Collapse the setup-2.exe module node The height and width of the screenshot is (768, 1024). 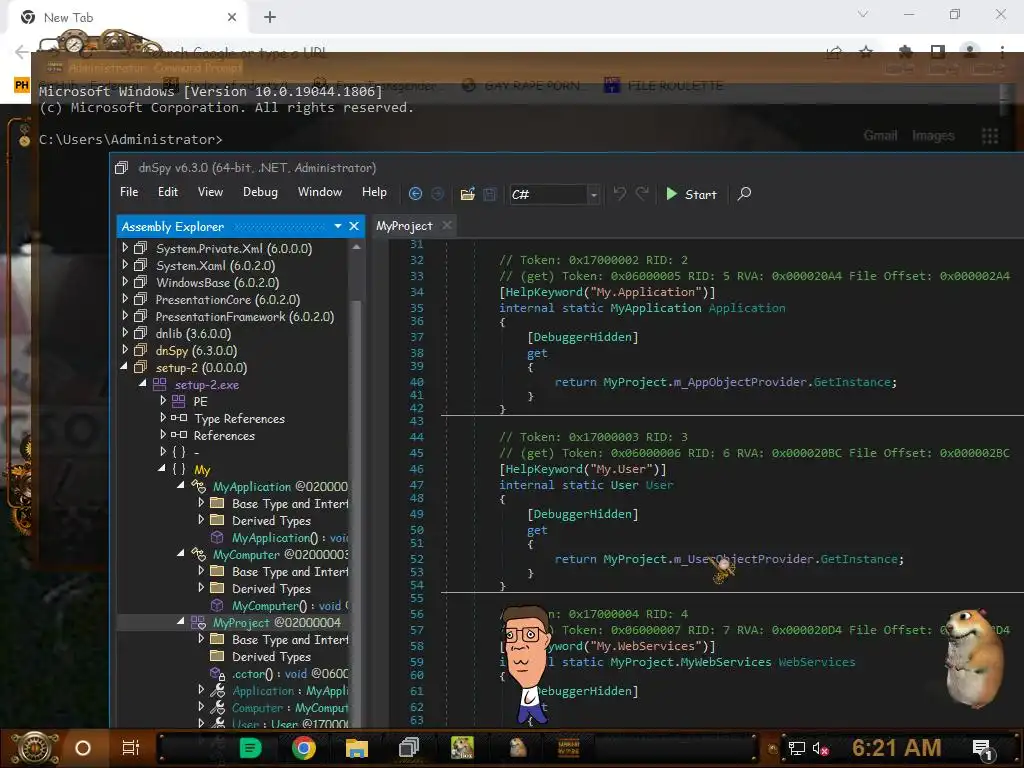pos(142,384)
